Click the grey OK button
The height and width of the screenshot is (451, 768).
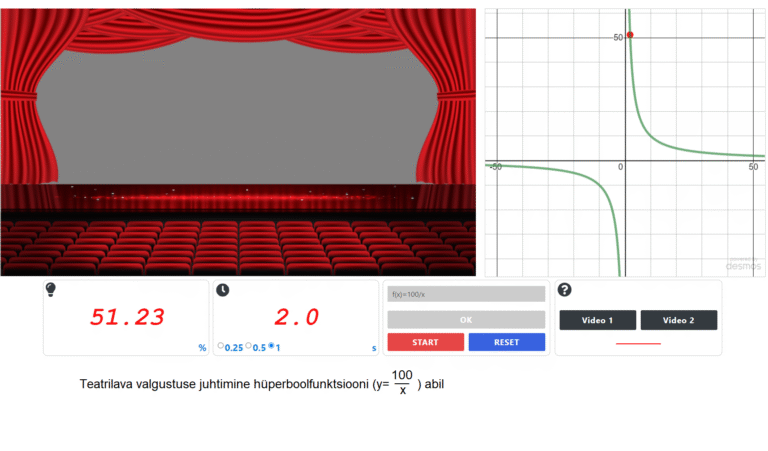tap(466, 319)
